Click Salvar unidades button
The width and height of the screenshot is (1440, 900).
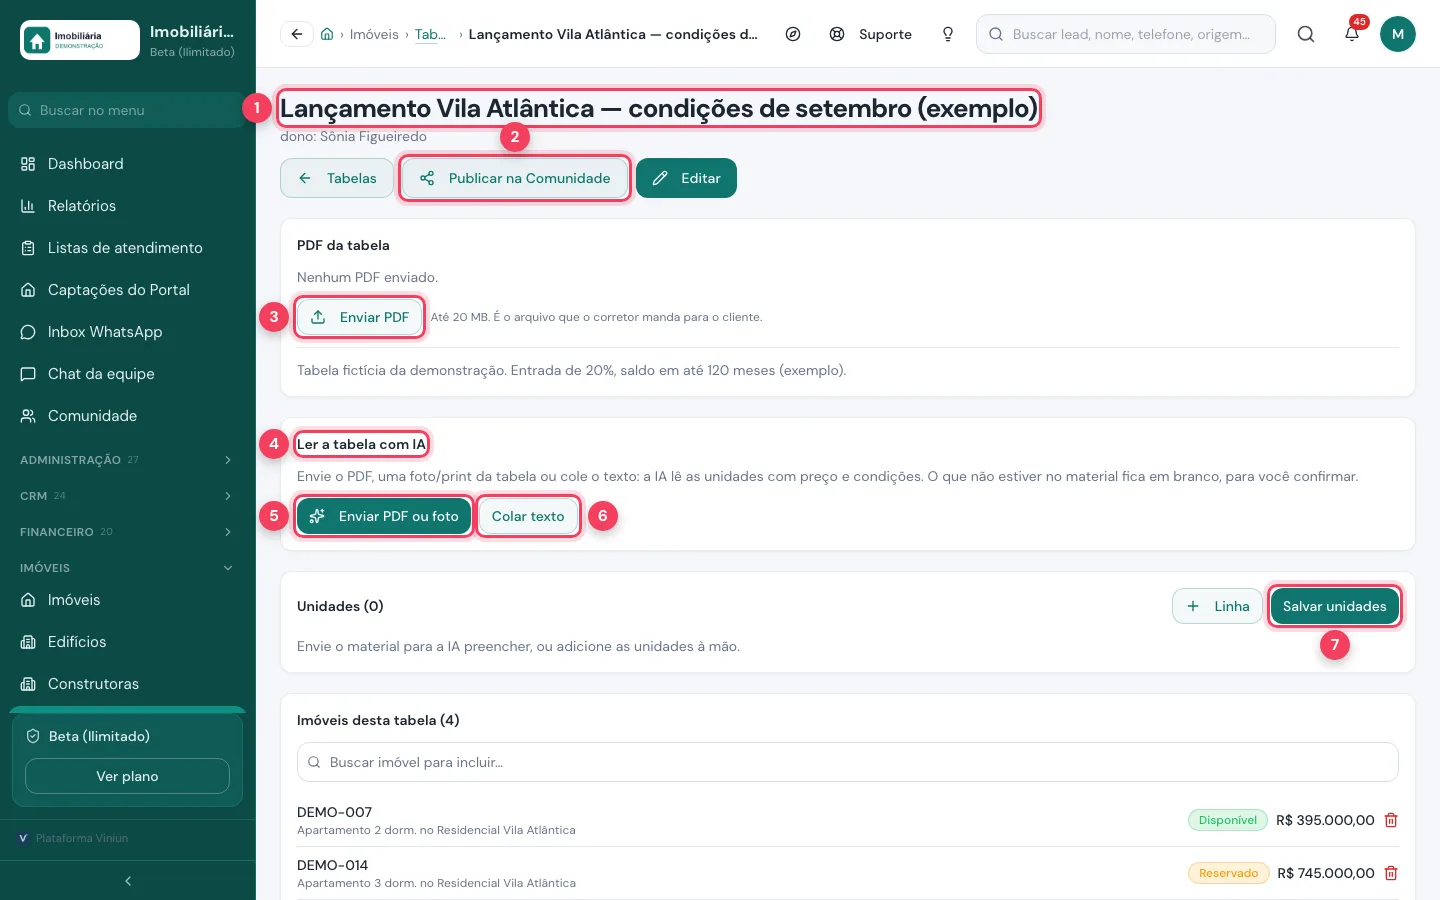tap(1335, 606)
